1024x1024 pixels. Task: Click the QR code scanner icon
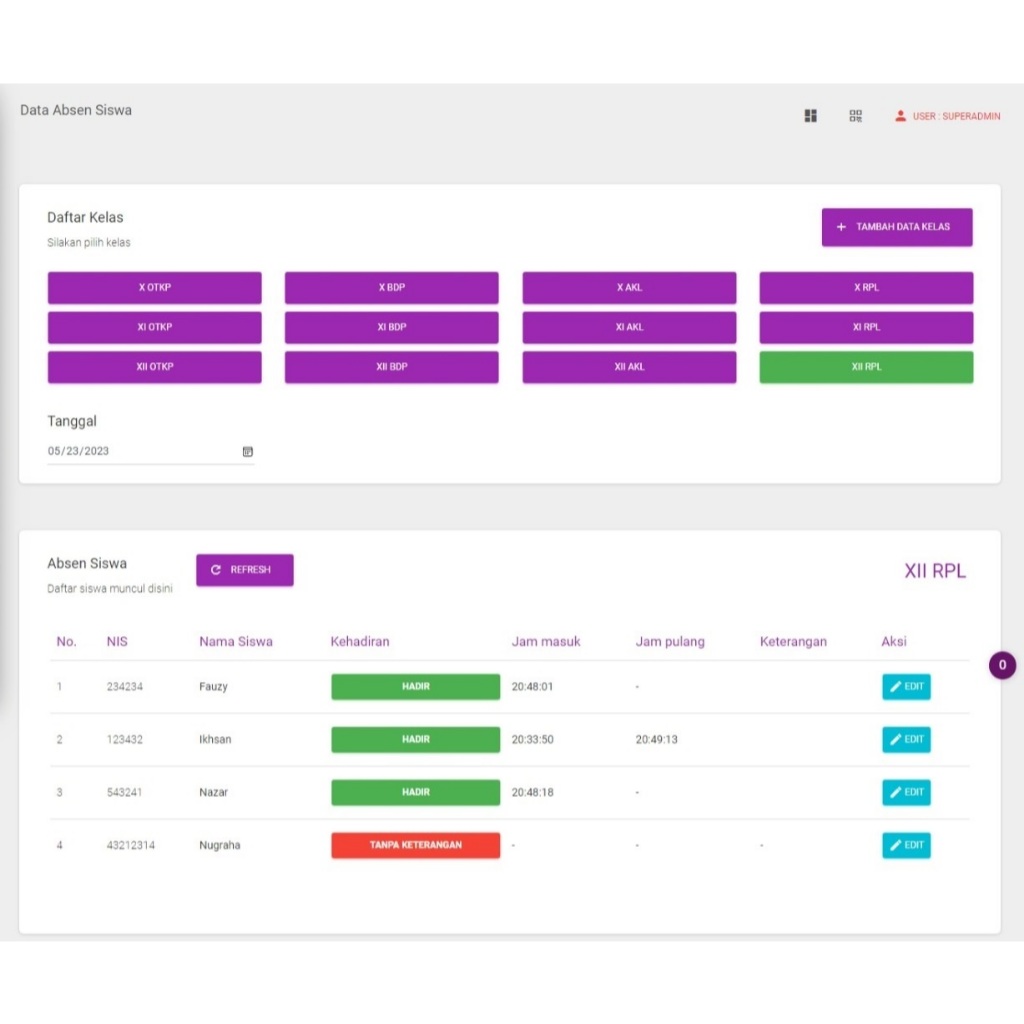tap(855, 116)
